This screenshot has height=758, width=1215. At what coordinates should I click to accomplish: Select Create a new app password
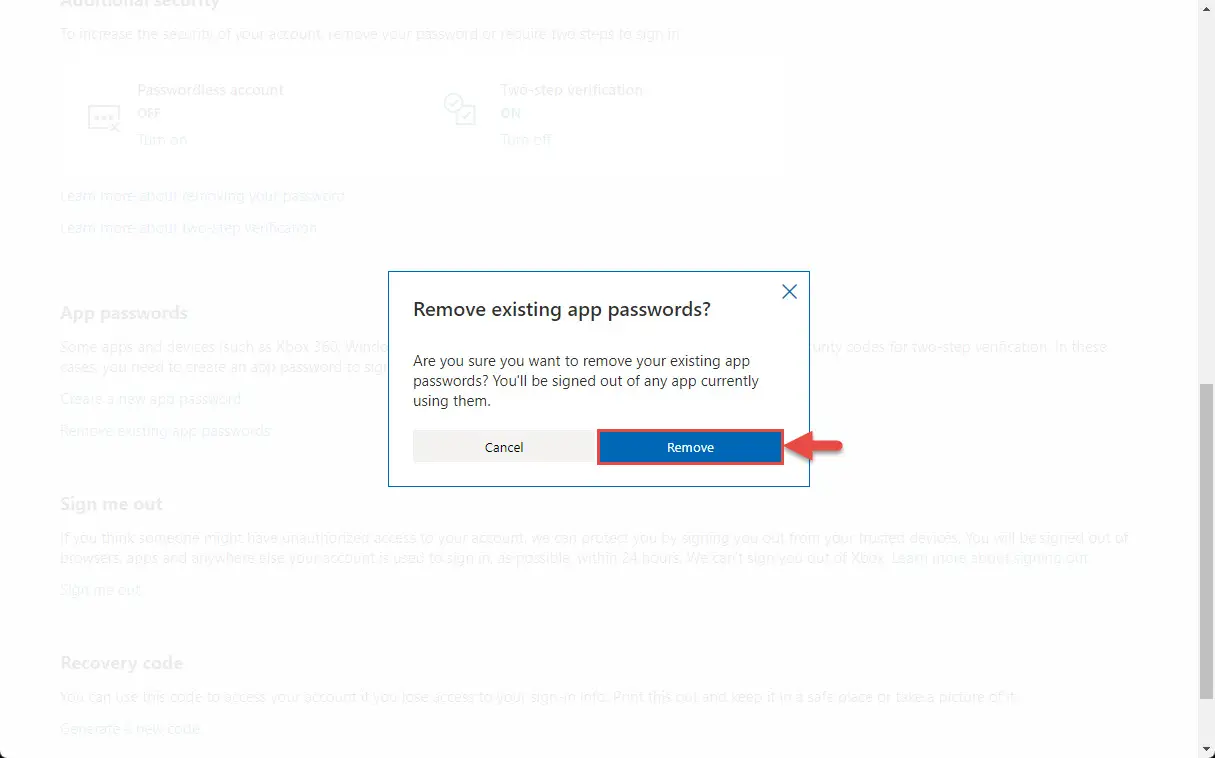[151, 399]
